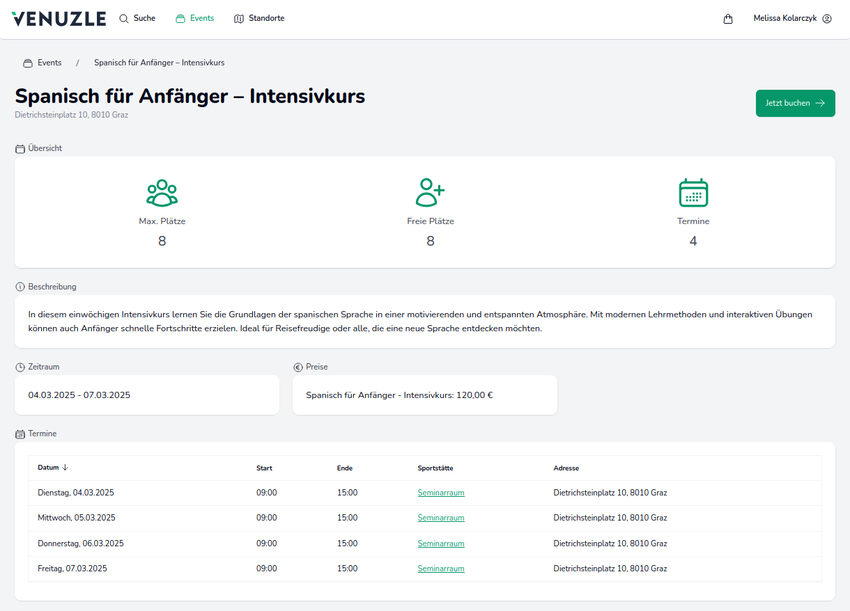Navigate to Events via the breadcrumb
850x611 pixels.
(48, 62)
